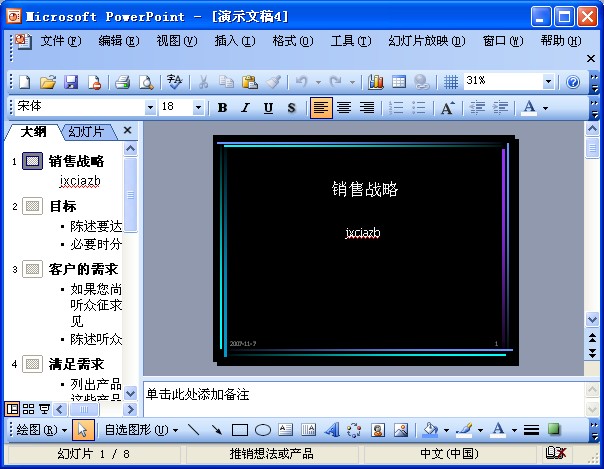Select the Oval drawing tool
This screenshot has height=469, width=604.
click(x=263, y=430)
